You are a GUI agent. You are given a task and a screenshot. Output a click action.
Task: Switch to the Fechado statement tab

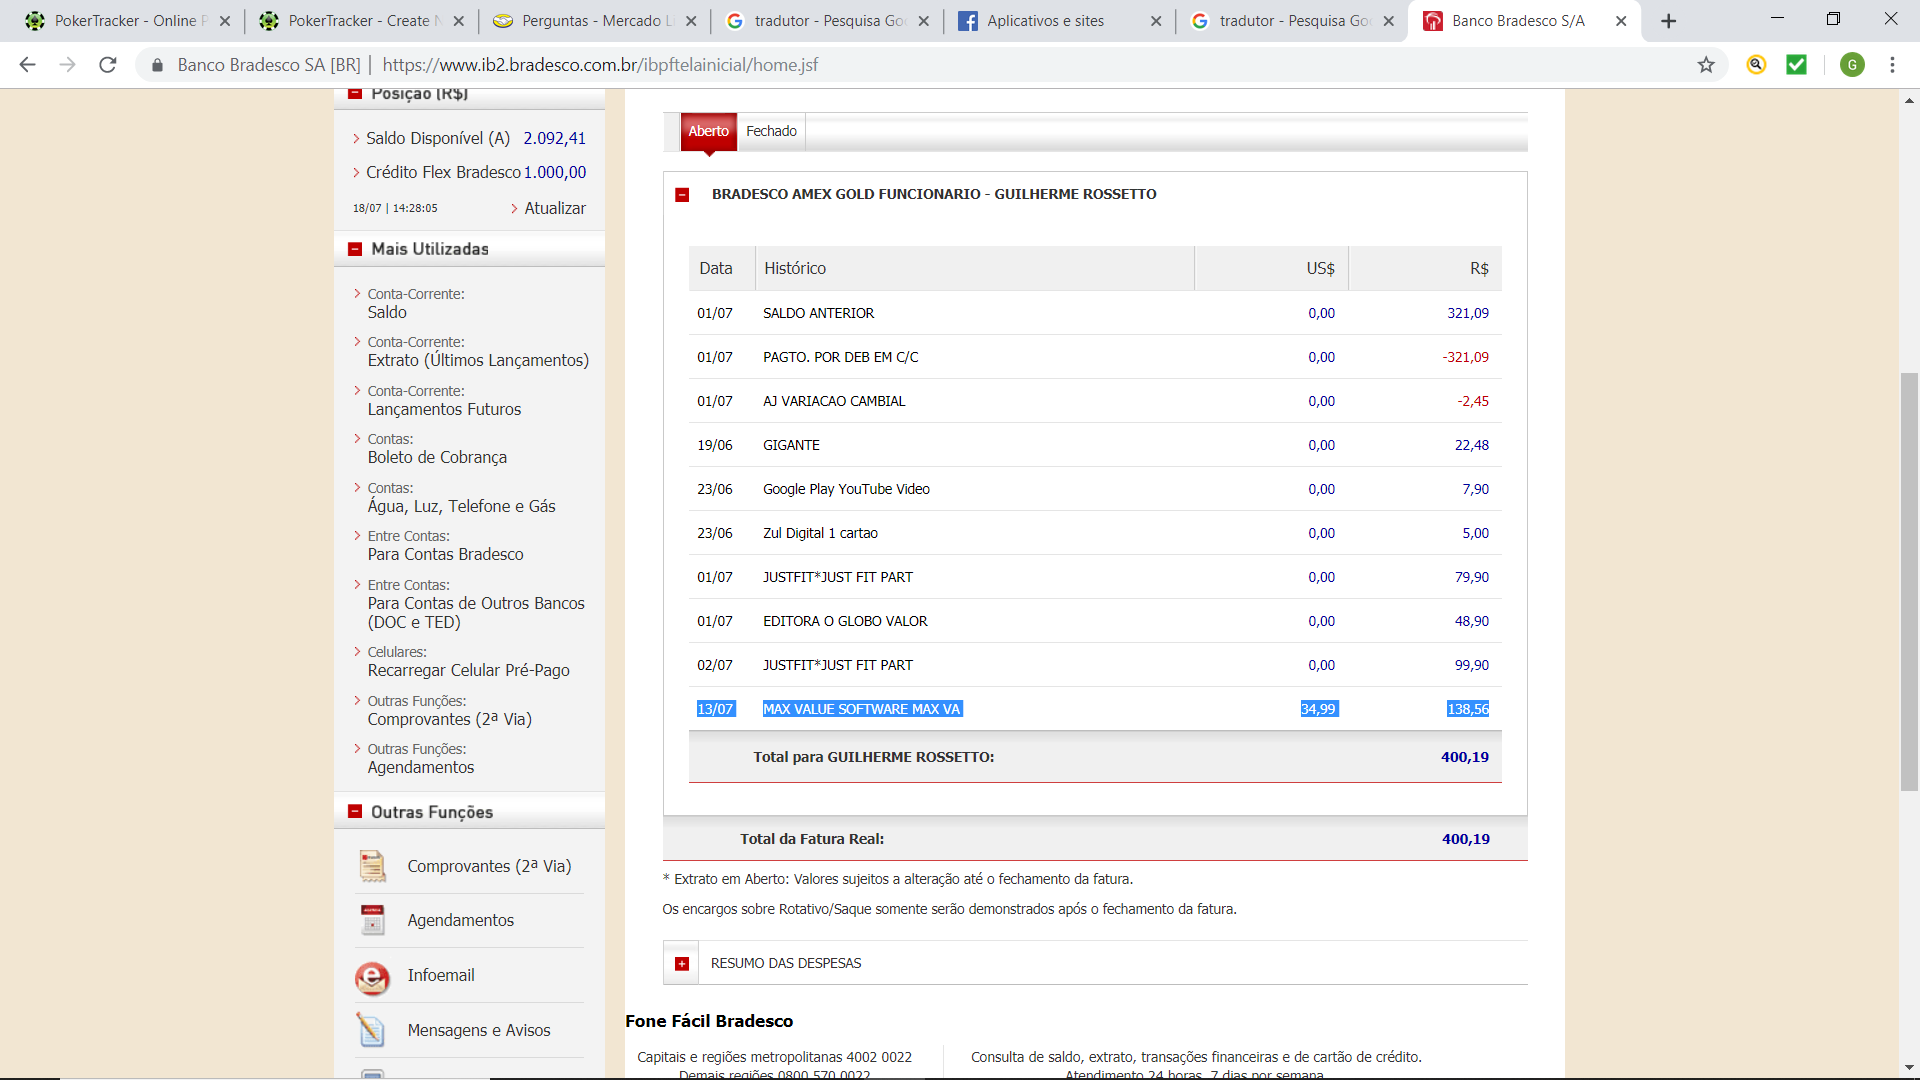771,131
